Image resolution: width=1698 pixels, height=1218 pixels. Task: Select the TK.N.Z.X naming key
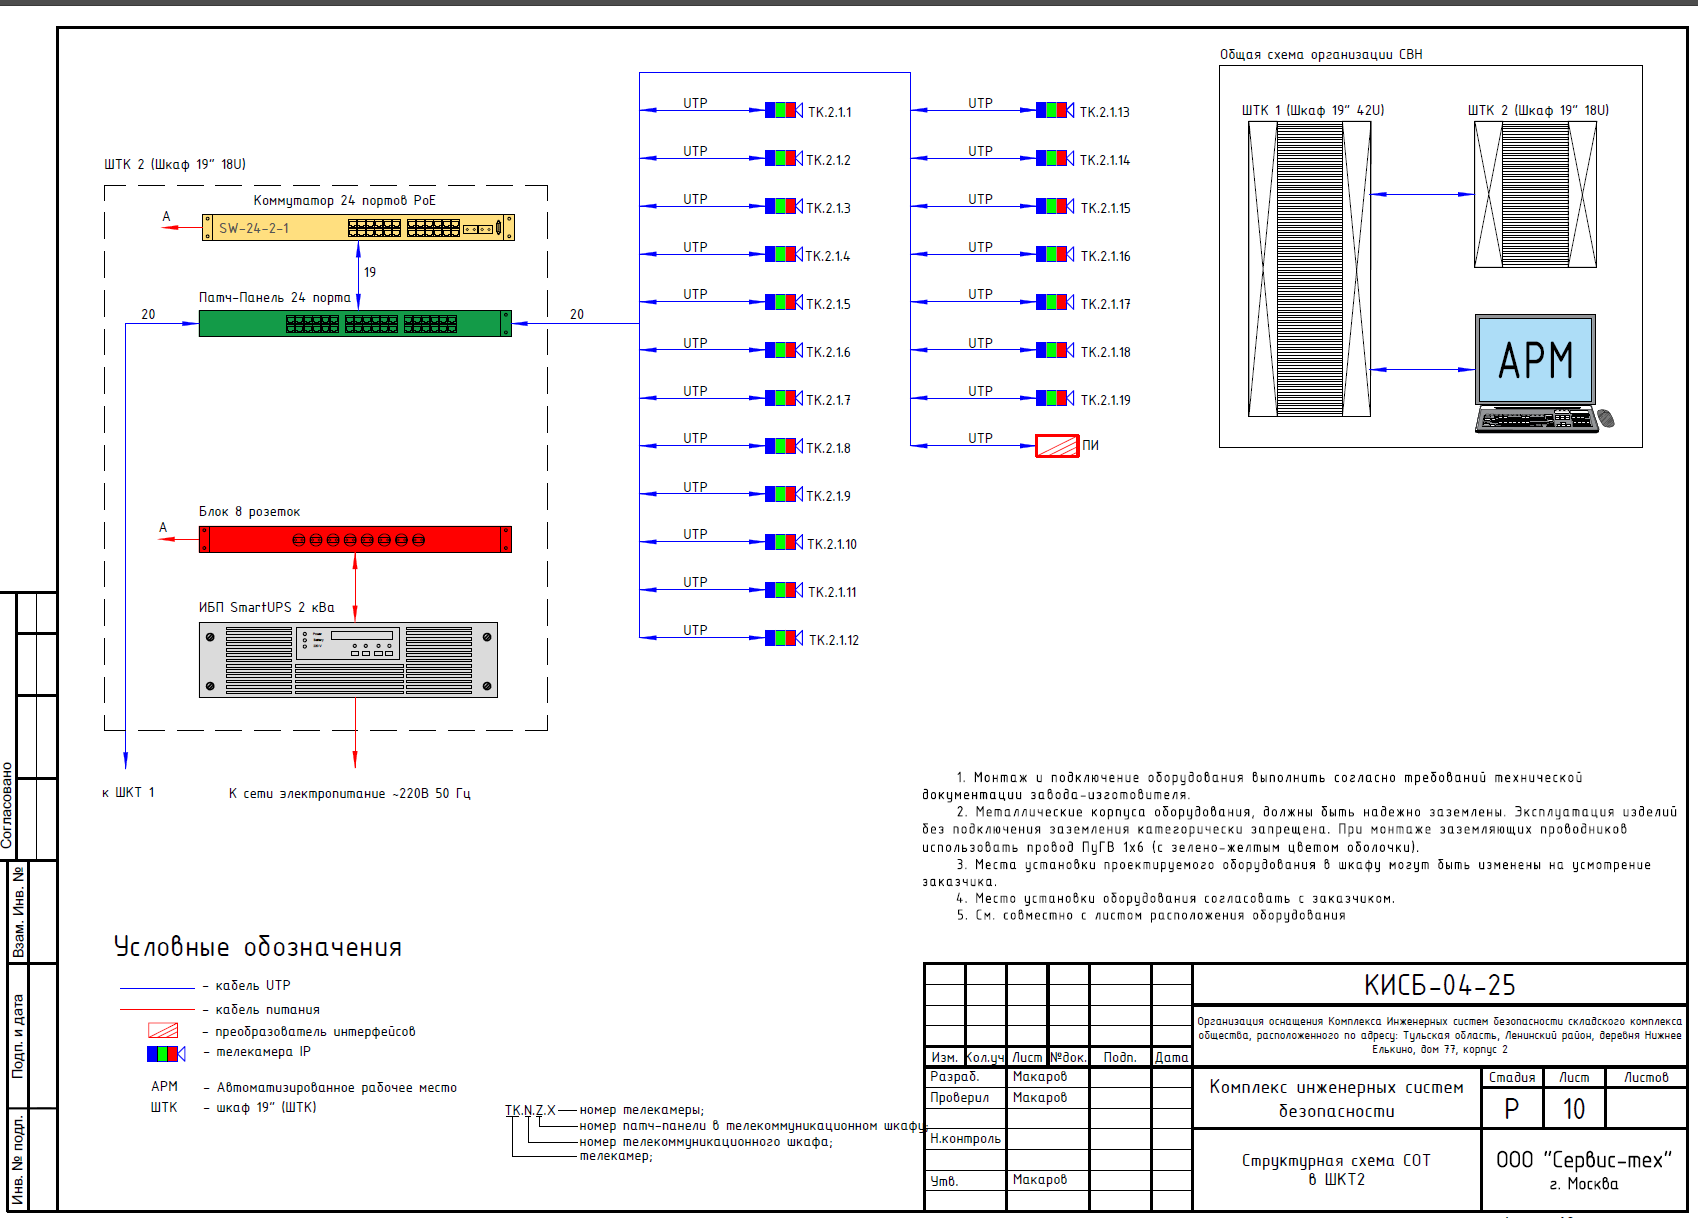(530, 1110)
